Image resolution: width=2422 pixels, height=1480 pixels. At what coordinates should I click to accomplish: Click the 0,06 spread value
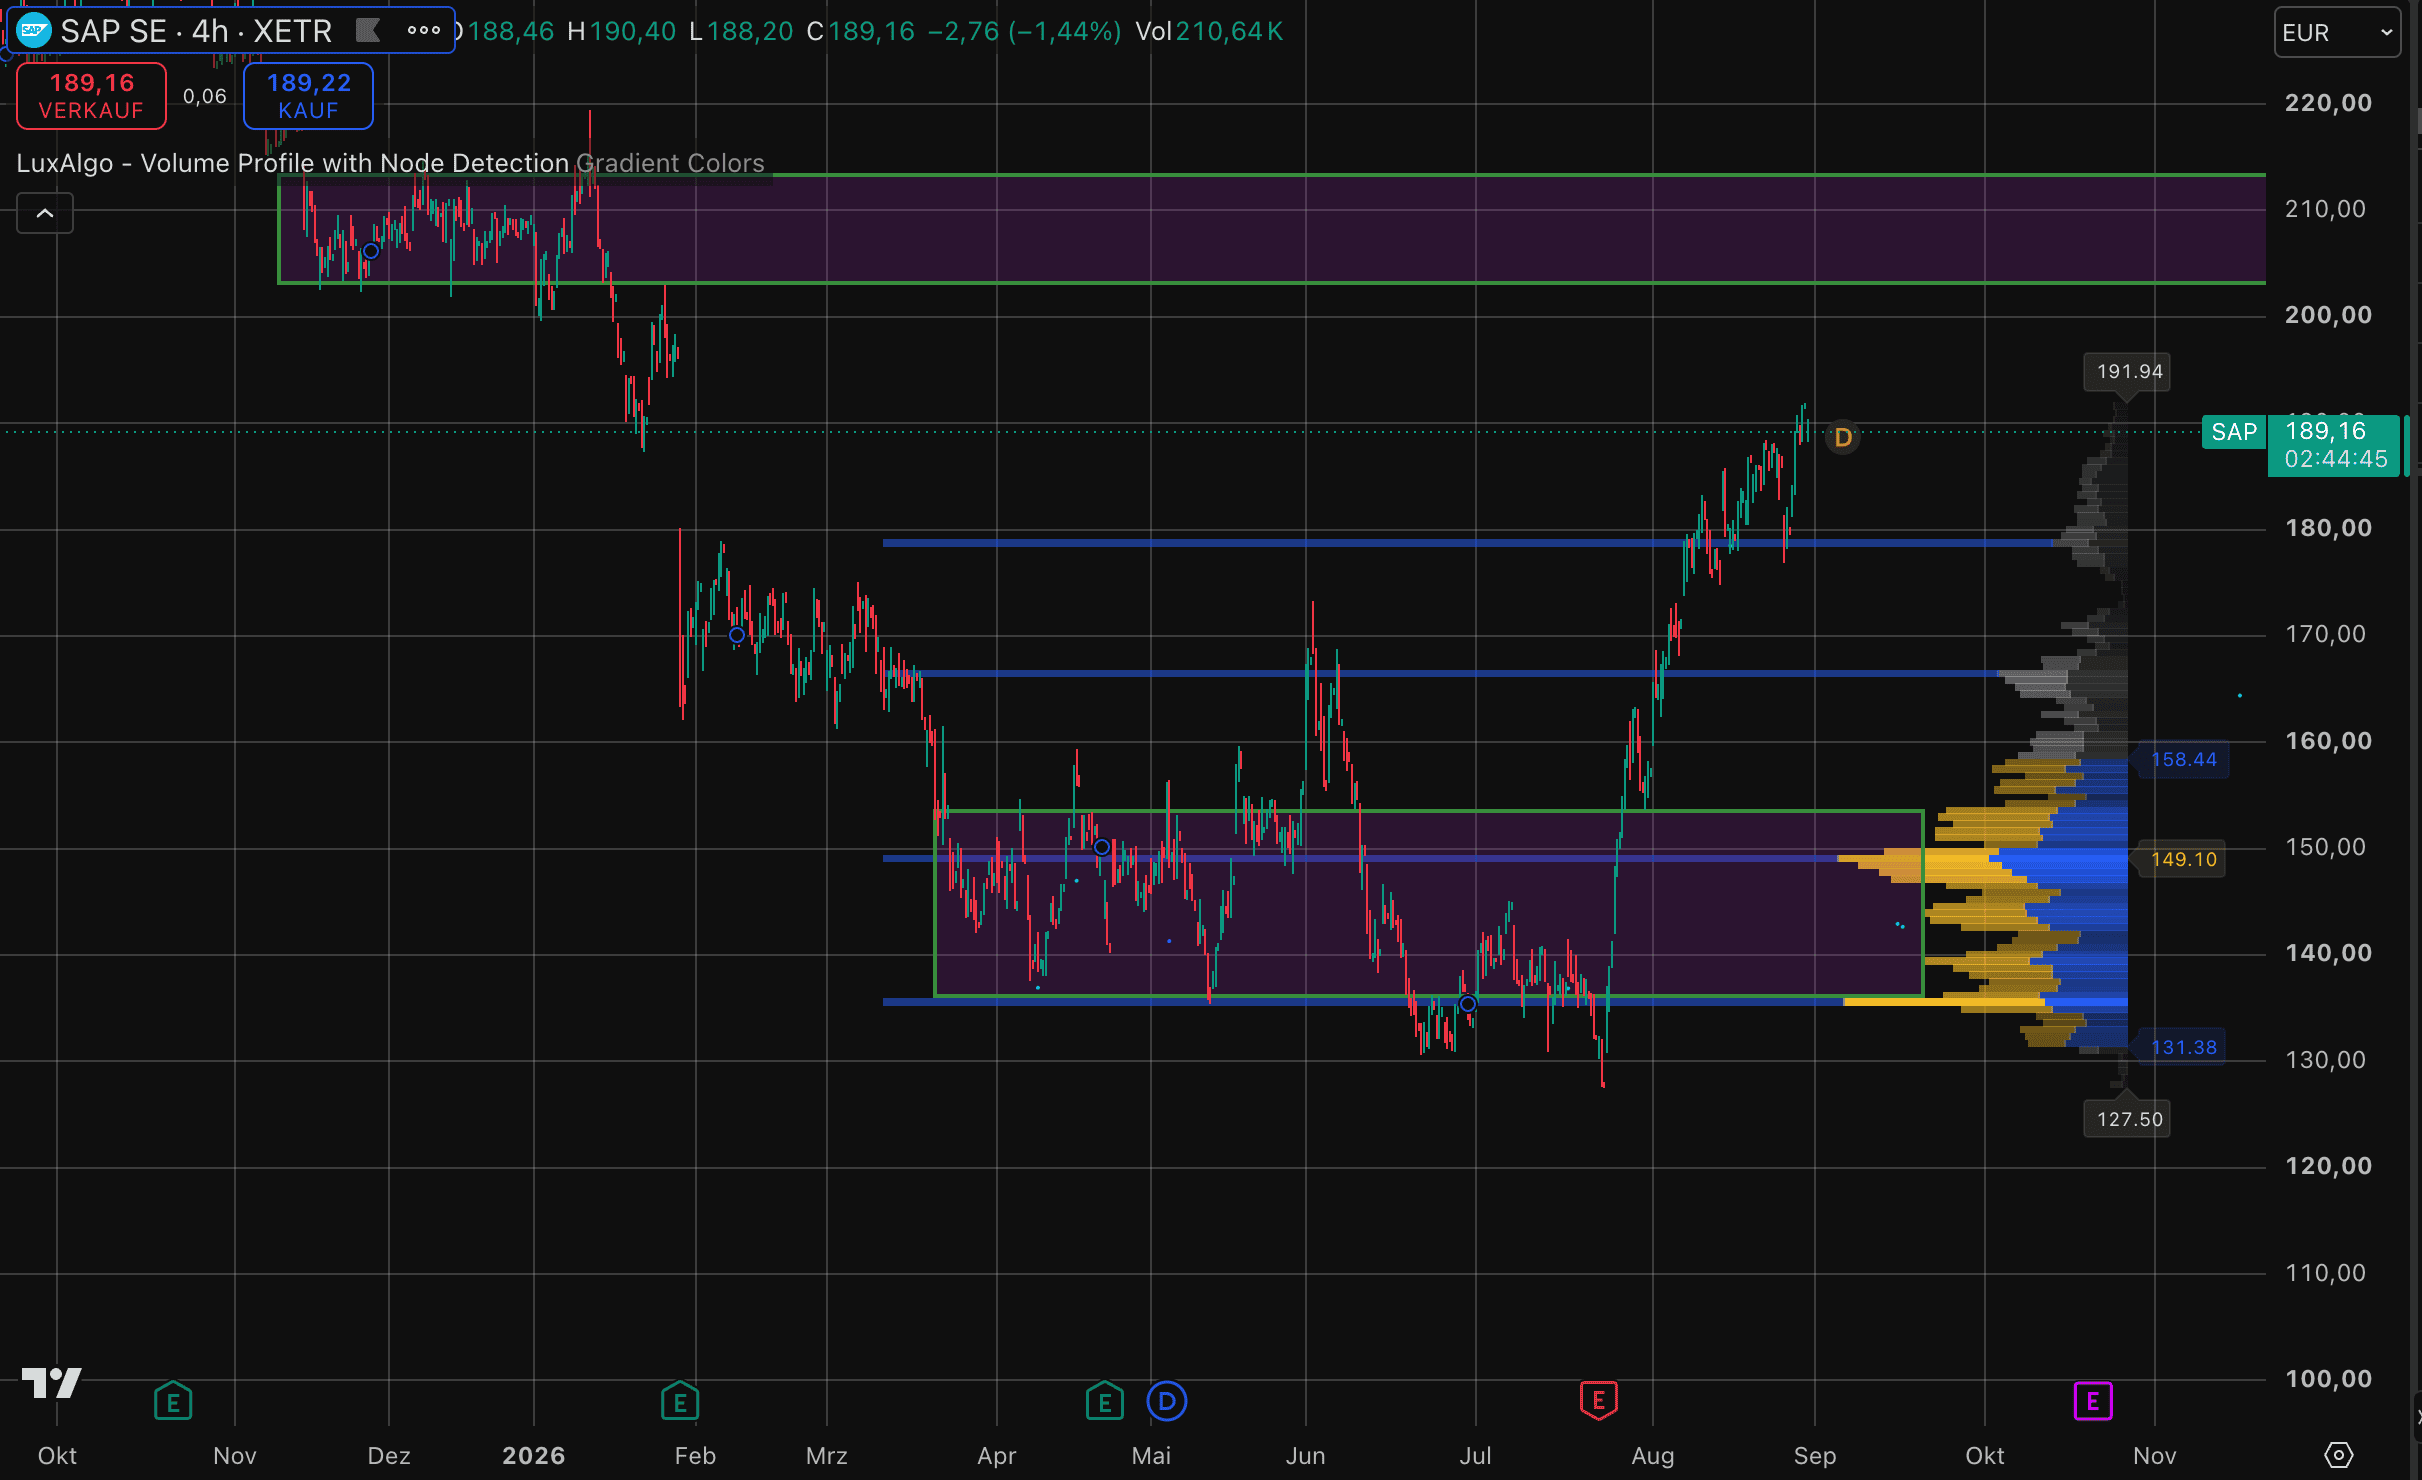pyautogui.click(x=205, y=96)
